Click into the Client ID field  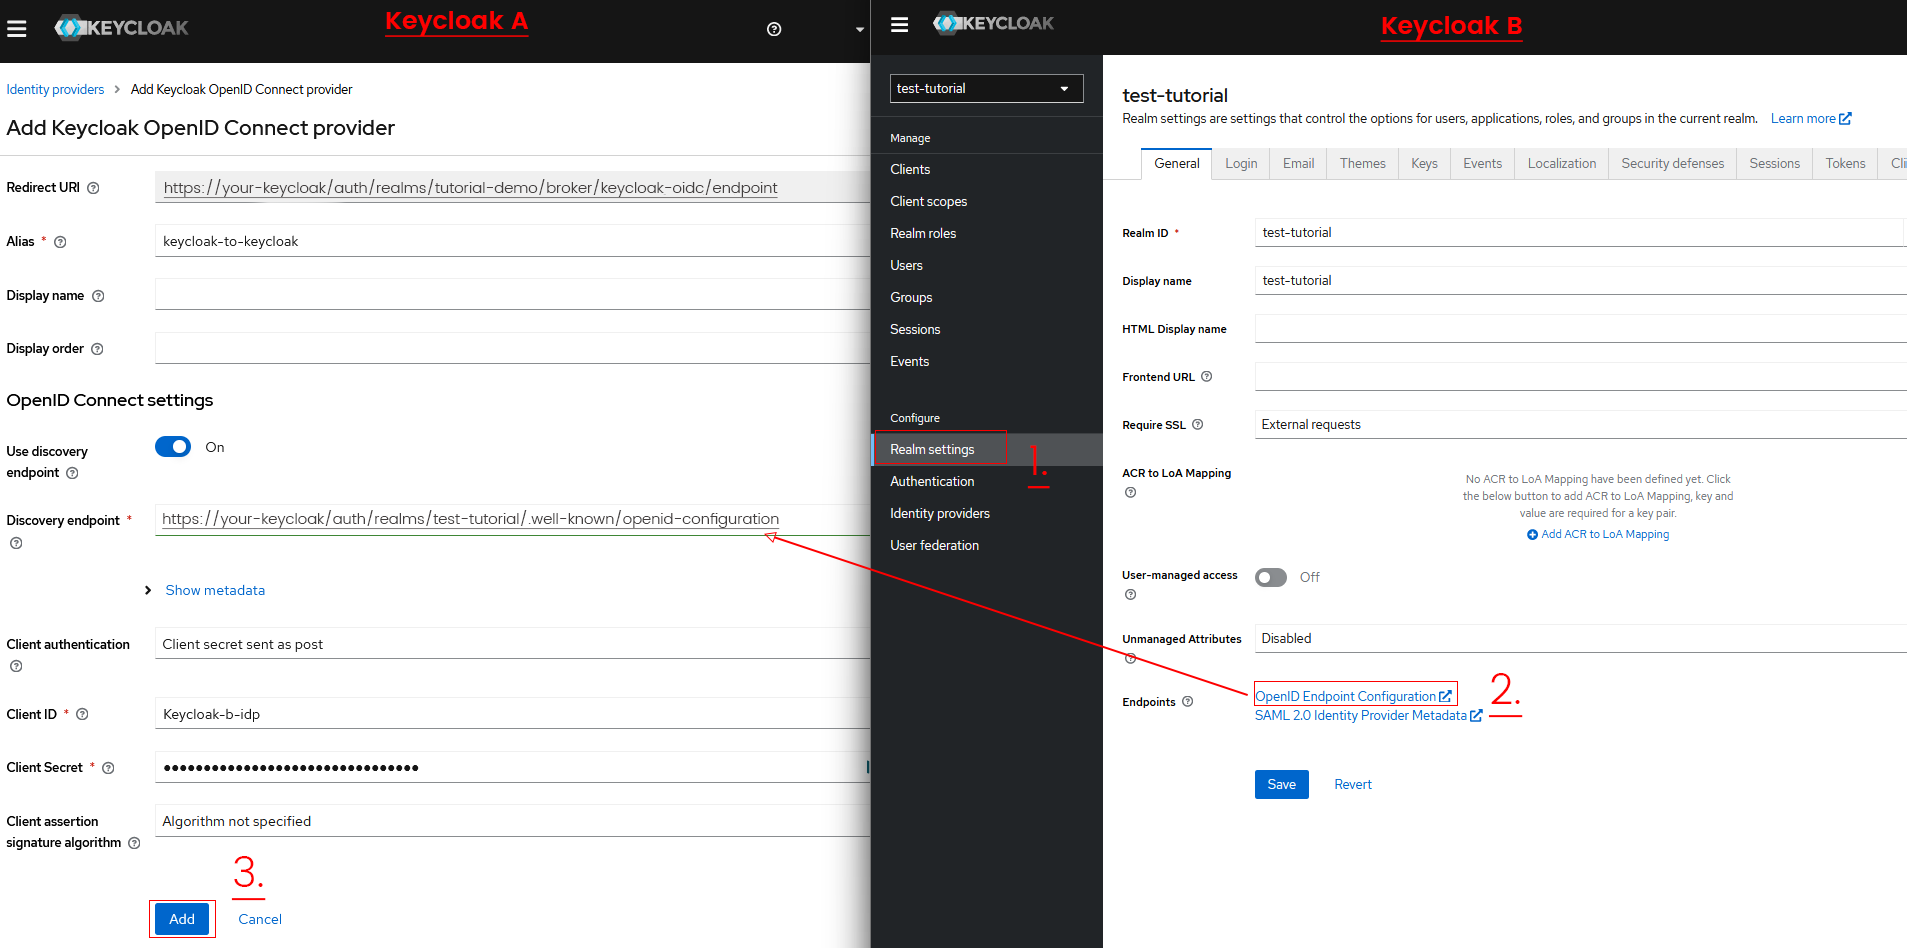tap(512, 714)
